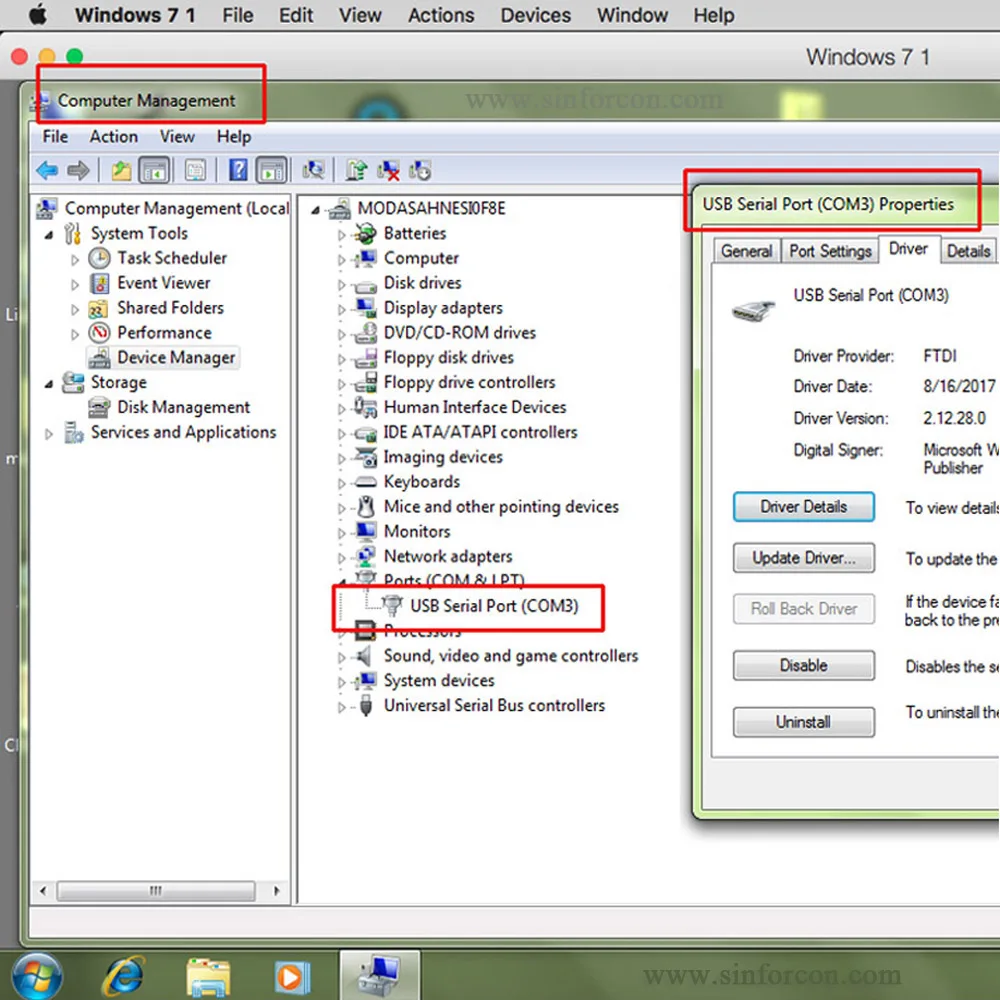Click the Uninstall device toolbar icon with red X
The image size is (1000, 1000).
[x=388, y=171]
